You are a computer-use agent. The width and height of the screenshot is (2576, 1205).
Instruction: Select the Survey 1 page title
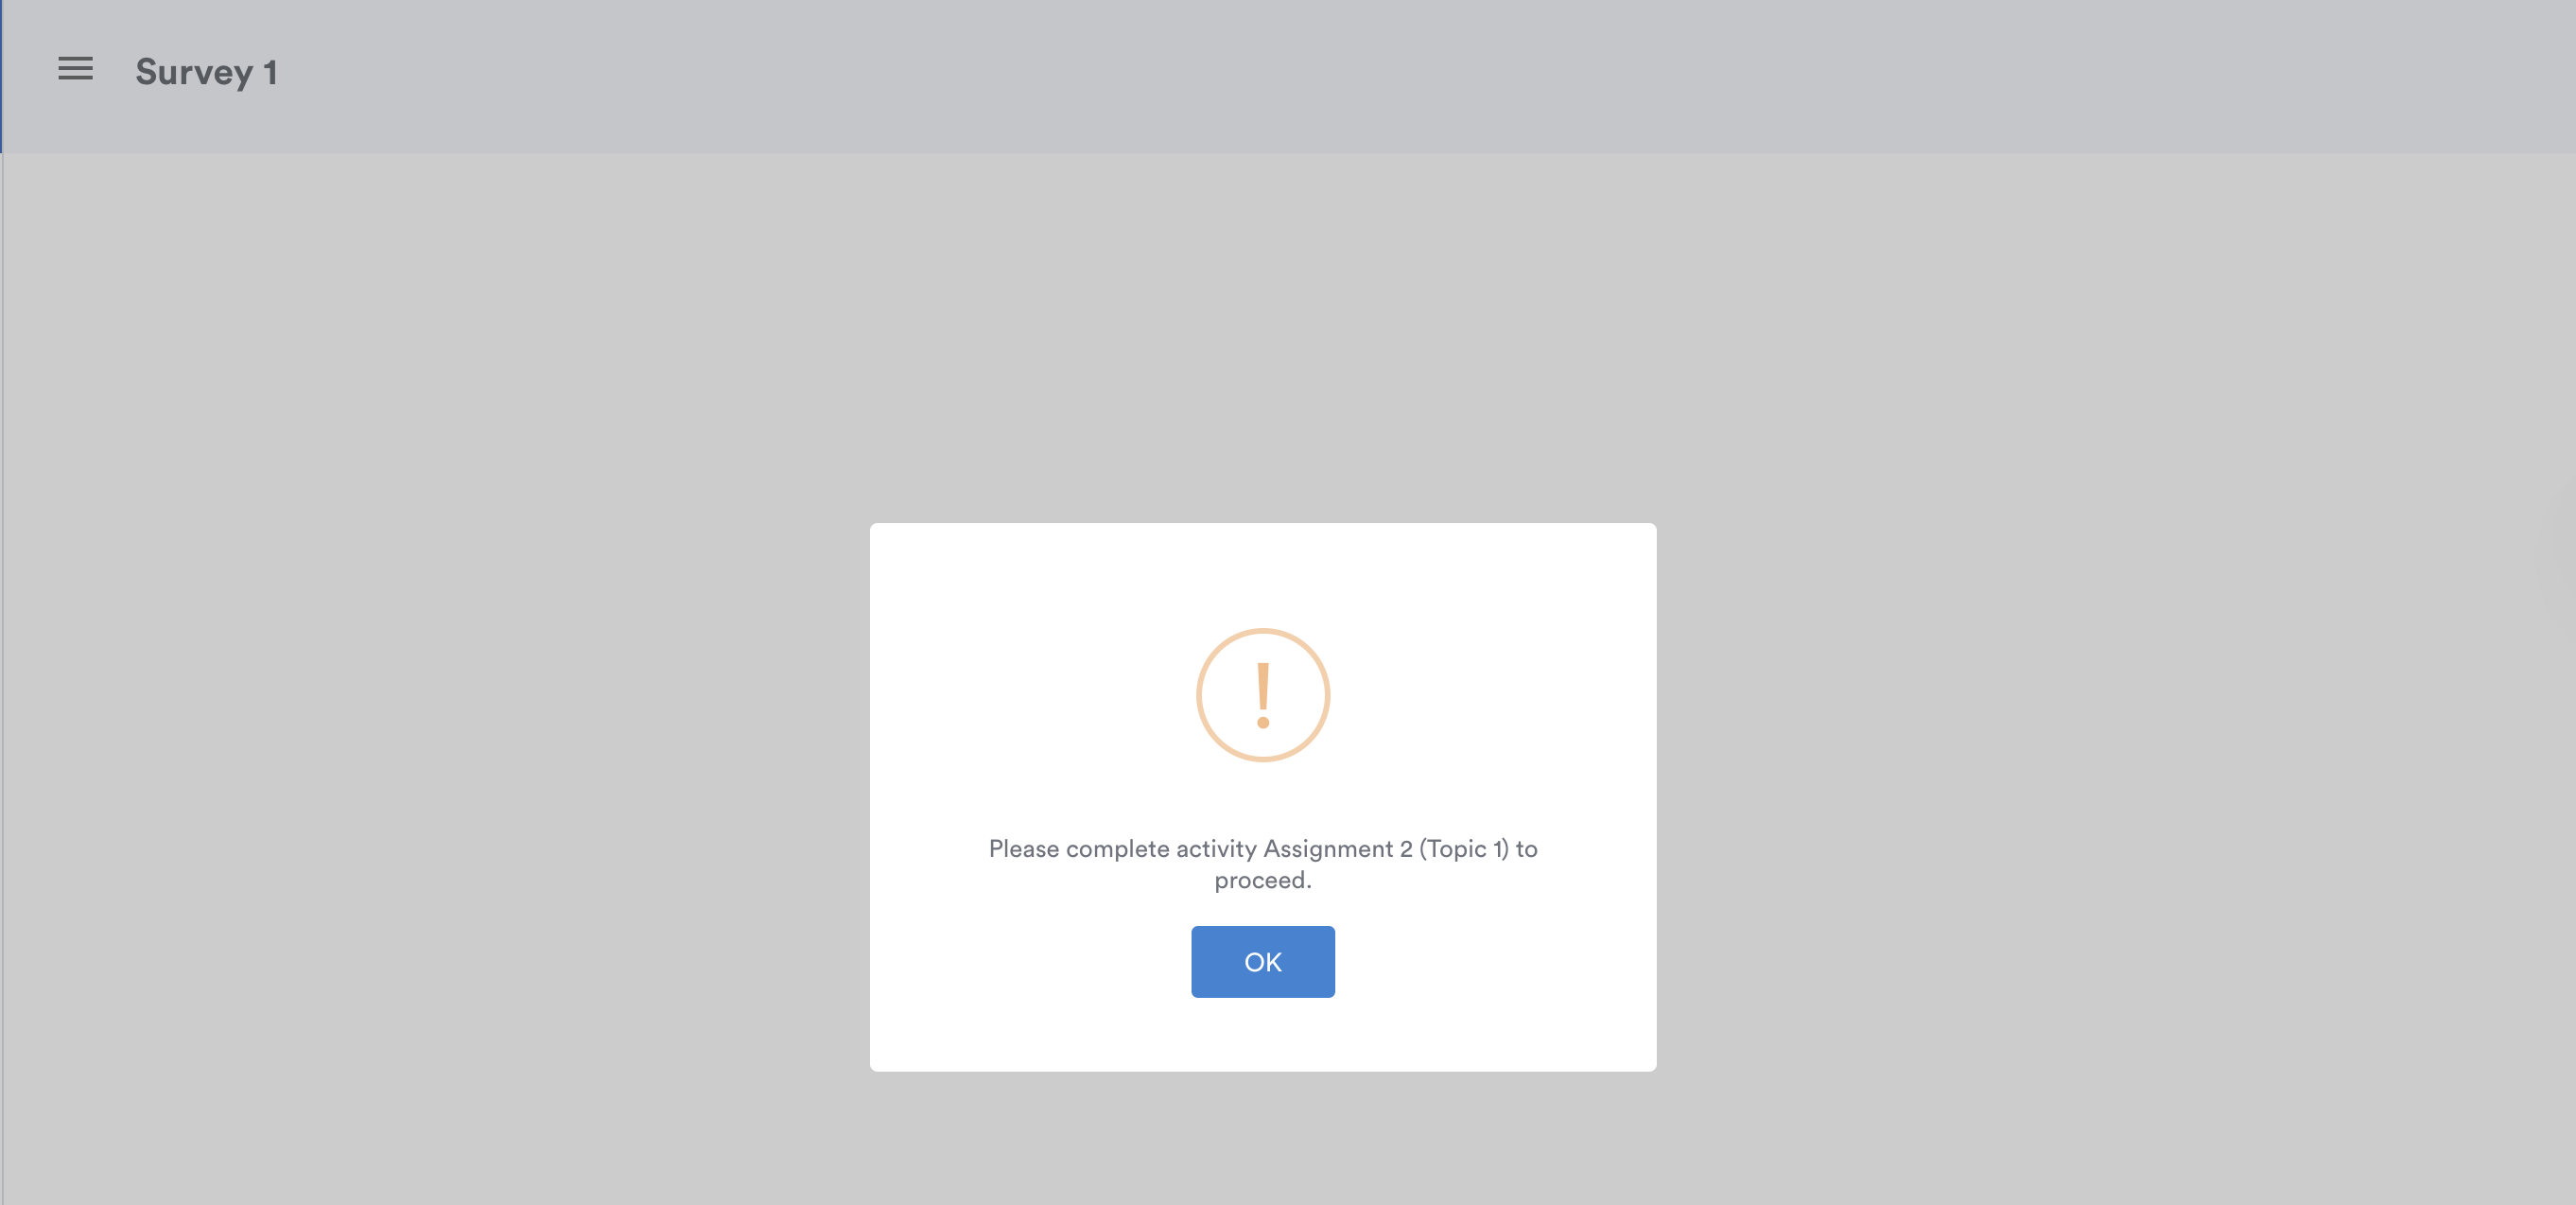click(206, 72)
